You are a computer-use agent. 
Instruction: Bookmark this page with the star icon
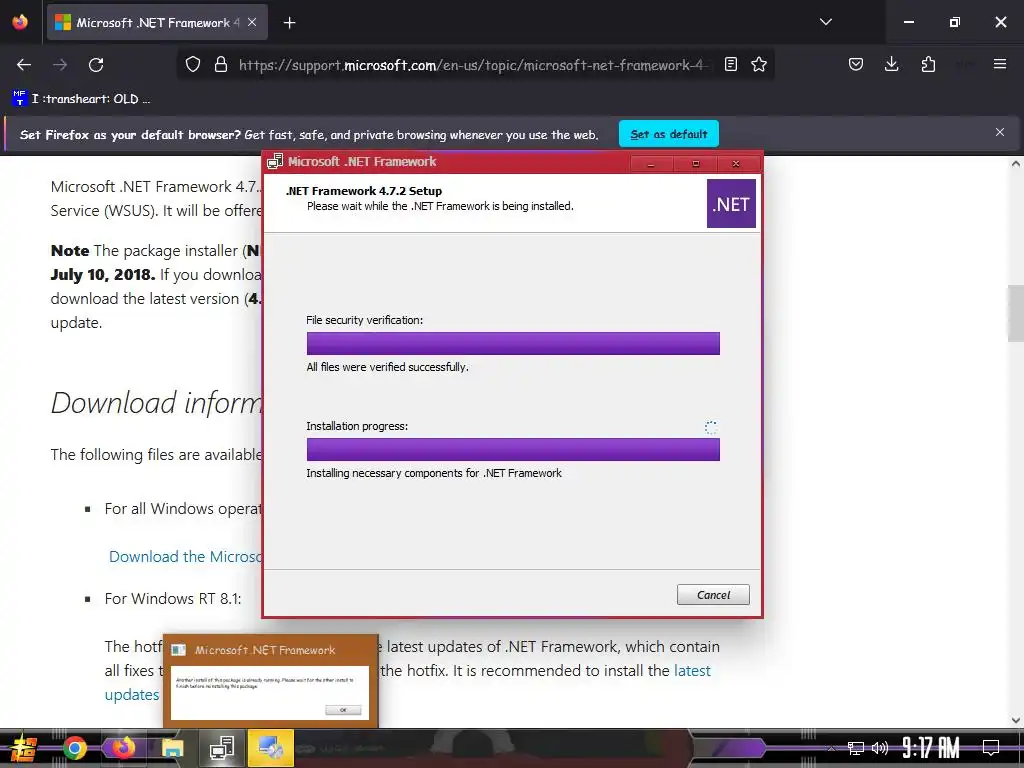point(759,65)
